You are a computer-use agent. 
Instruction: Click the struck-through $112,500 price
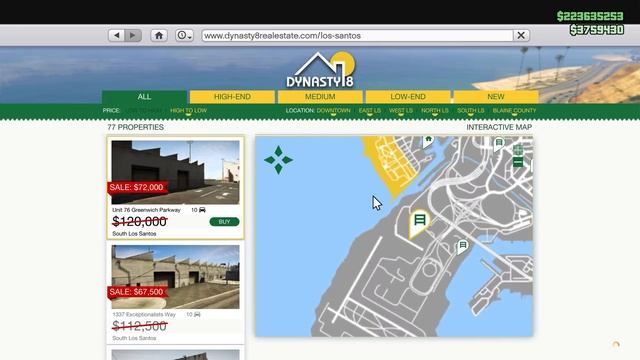pyautogui.click(x=140, y=326)
